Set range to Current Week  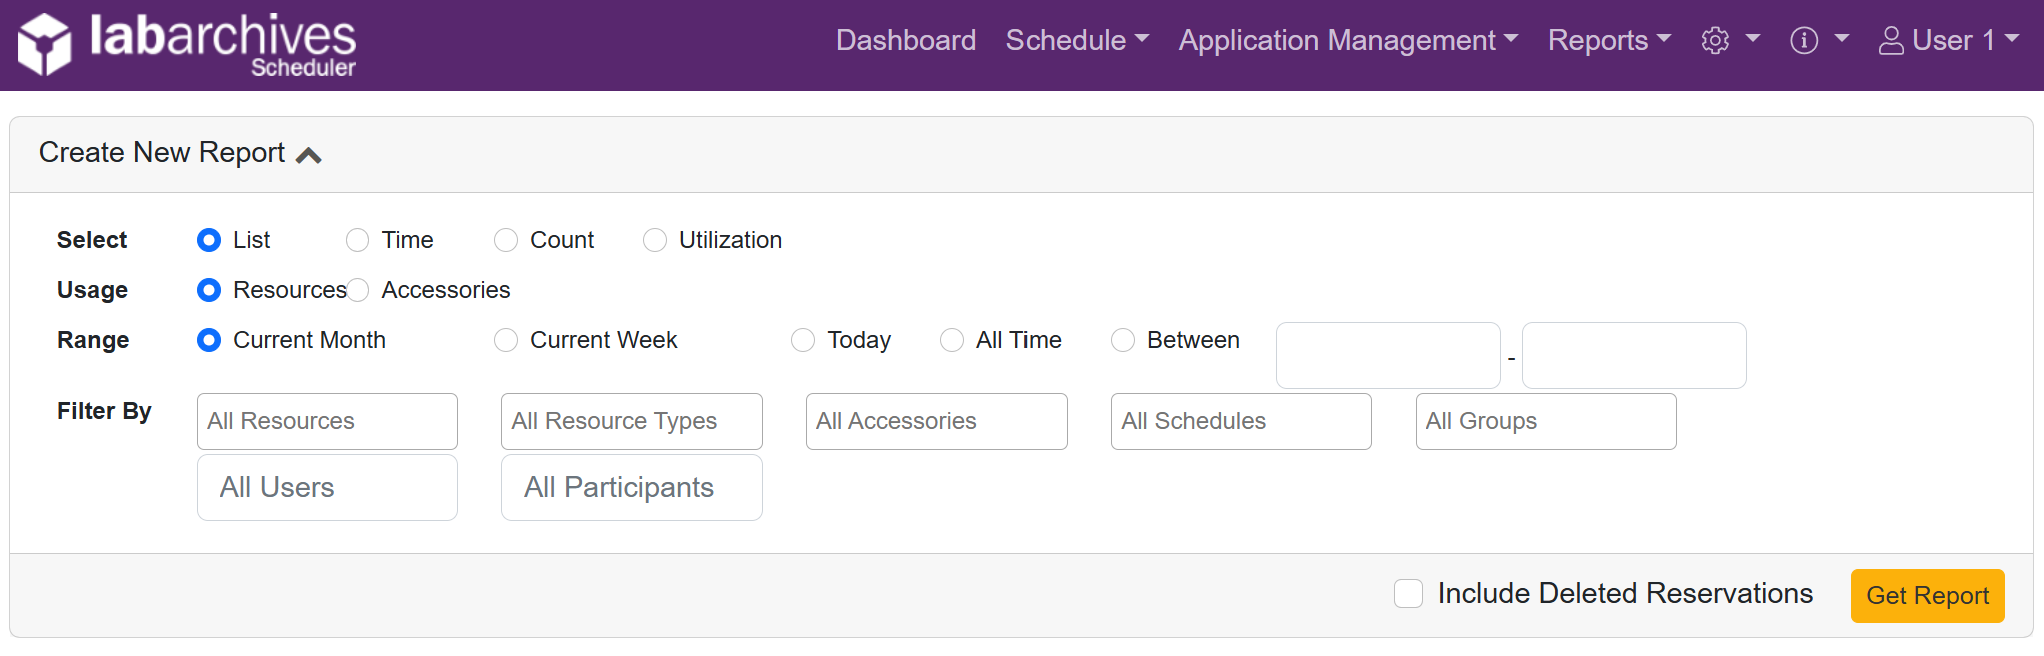click(507, 340)
